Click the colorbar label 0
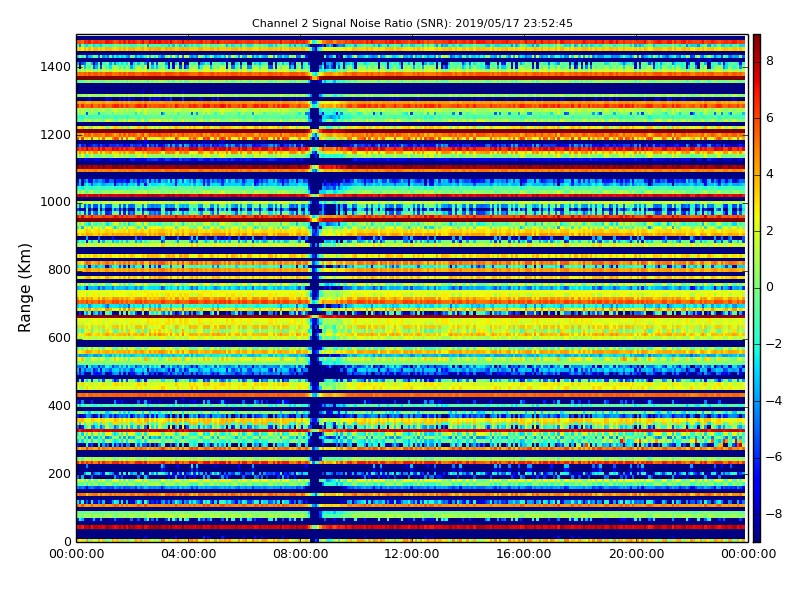The height and width of the screenshot is (600, 800). click(770, 287)
